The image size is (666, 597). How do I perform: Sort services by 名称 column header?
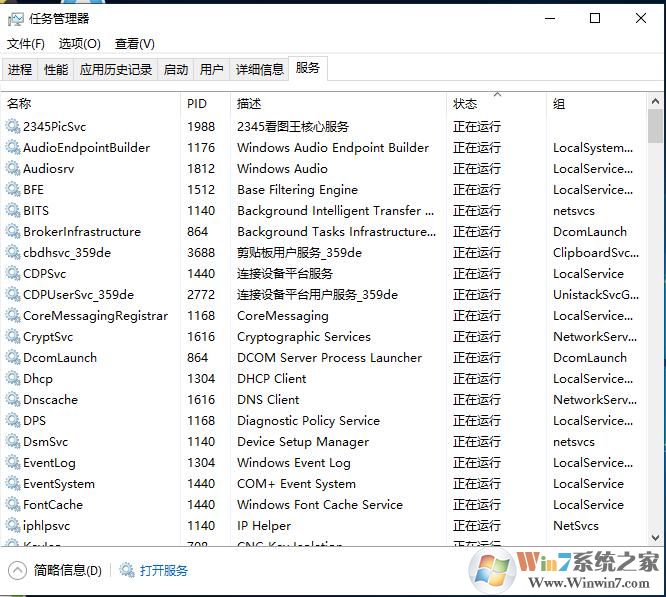(20, 104)
